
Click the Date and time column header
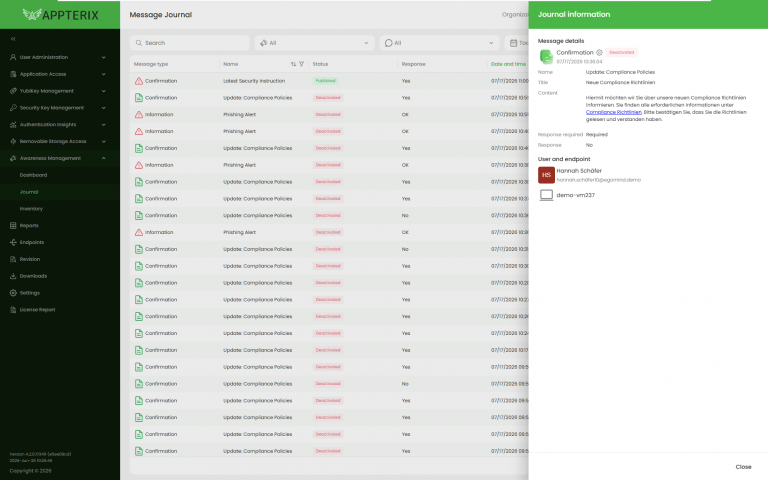508,64
